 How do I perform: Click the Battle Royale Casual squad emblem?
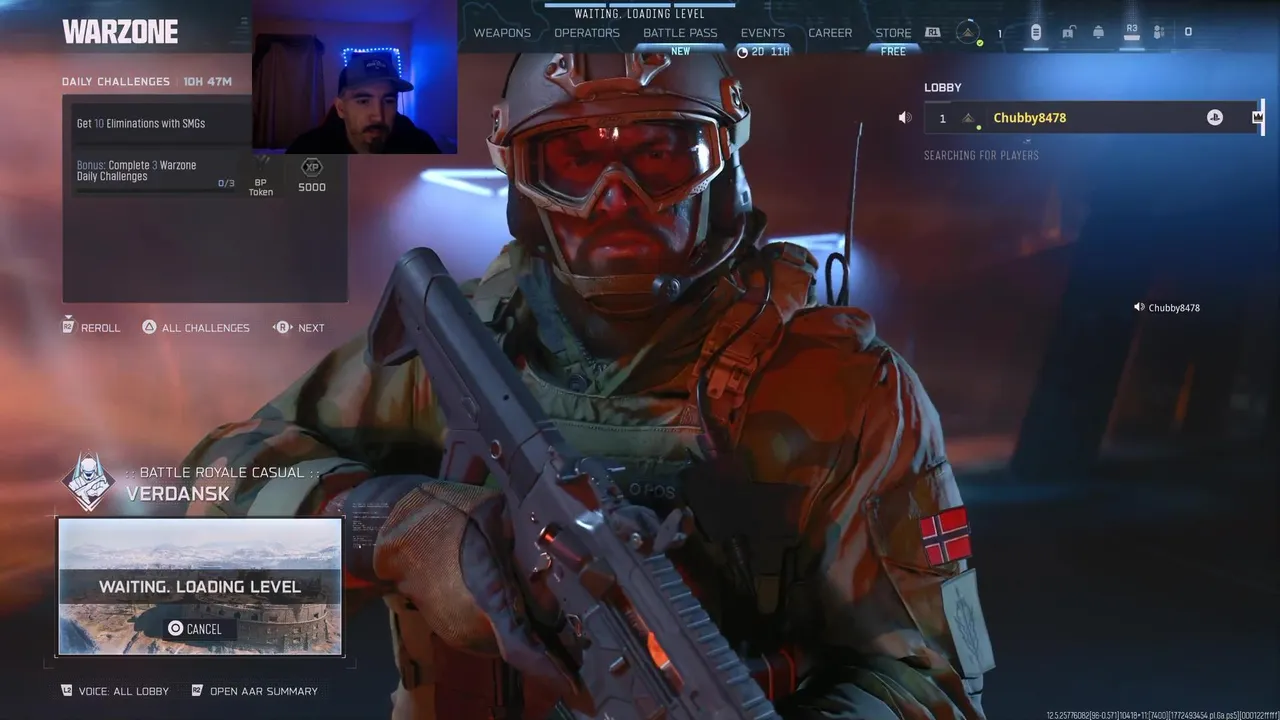point(88,482)
